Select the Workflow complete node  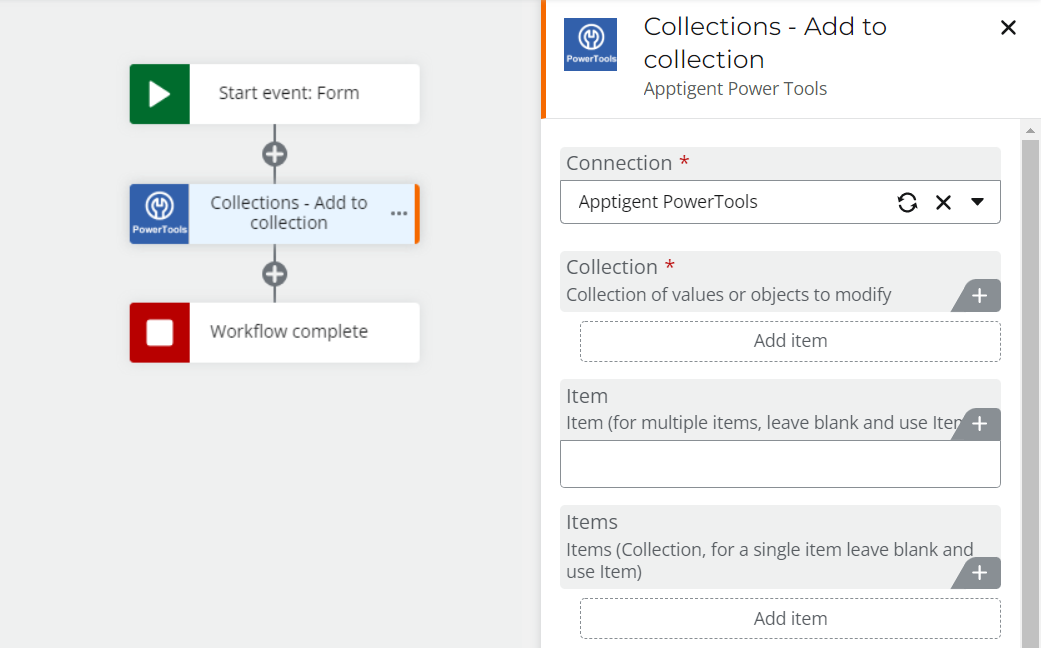coord(274,333)
